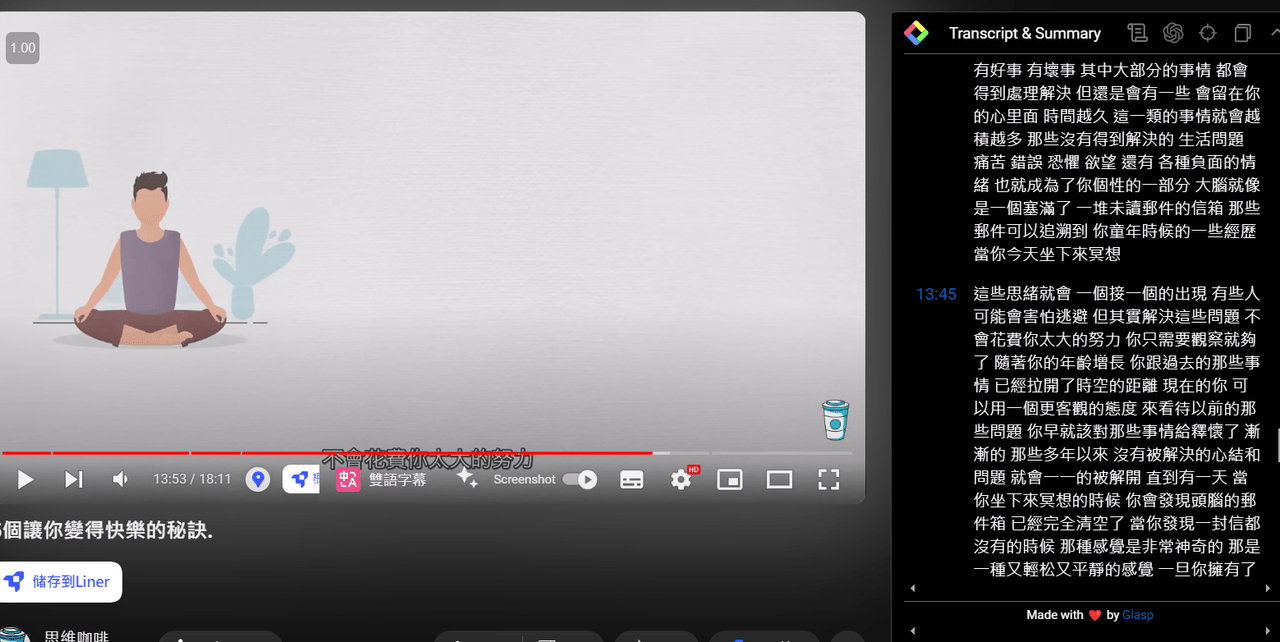The width and height of the screenshot is (1280, 642).
Task: Click the Glasp logo in the transcript panel
Action: (x=916, y=33)
